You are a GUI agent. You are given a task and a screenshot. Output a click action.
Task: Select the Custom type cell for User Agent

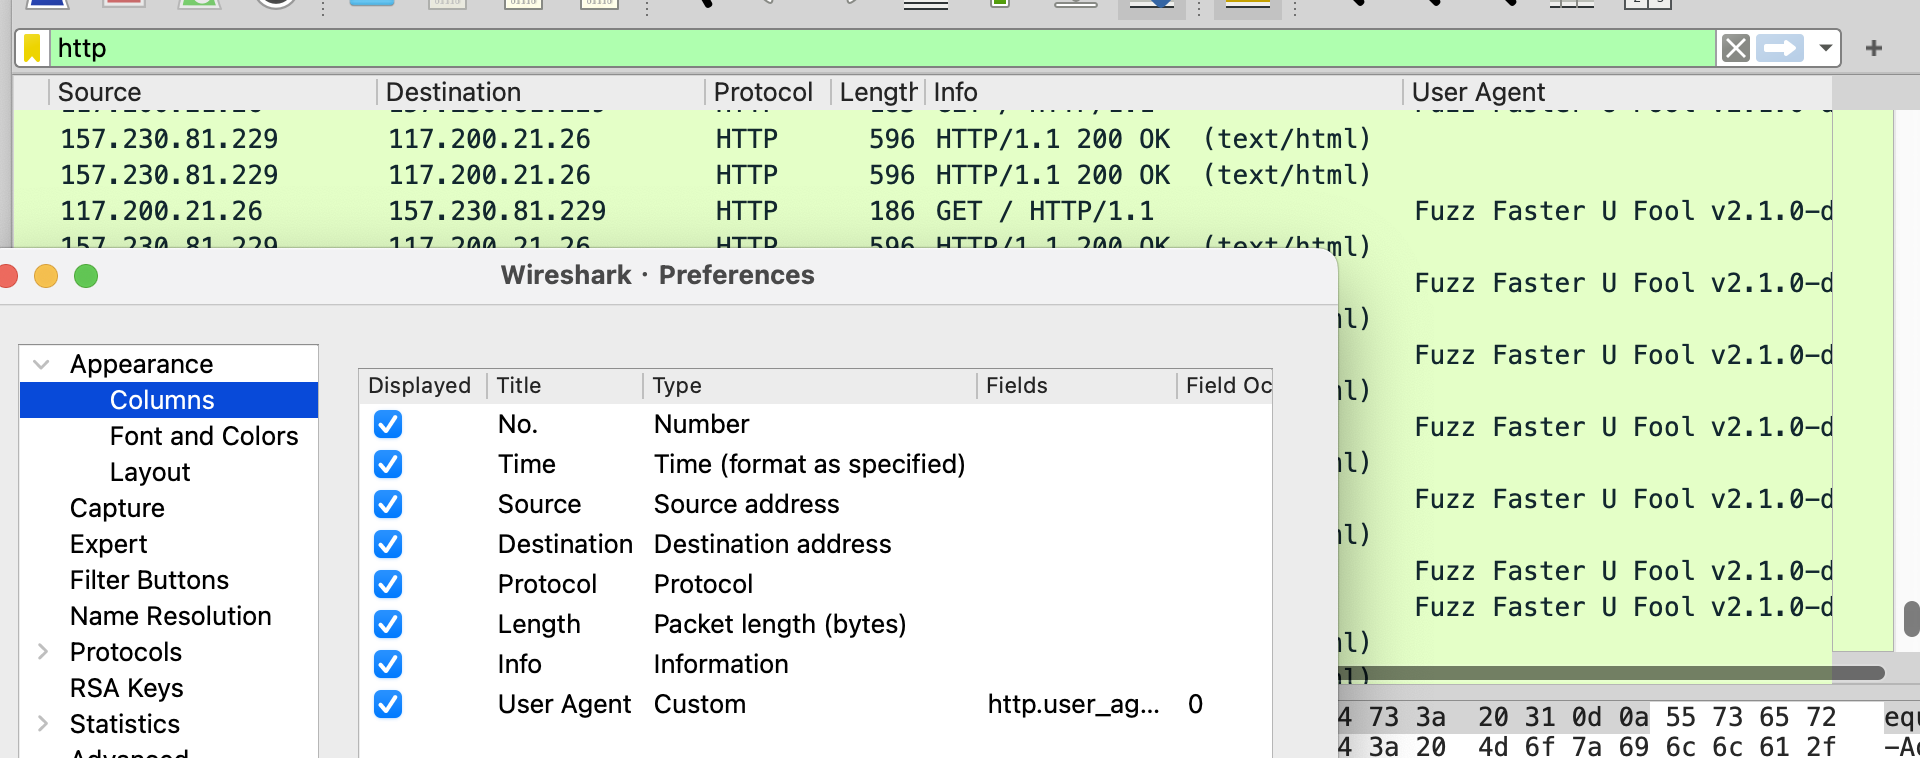click(700, 704)
